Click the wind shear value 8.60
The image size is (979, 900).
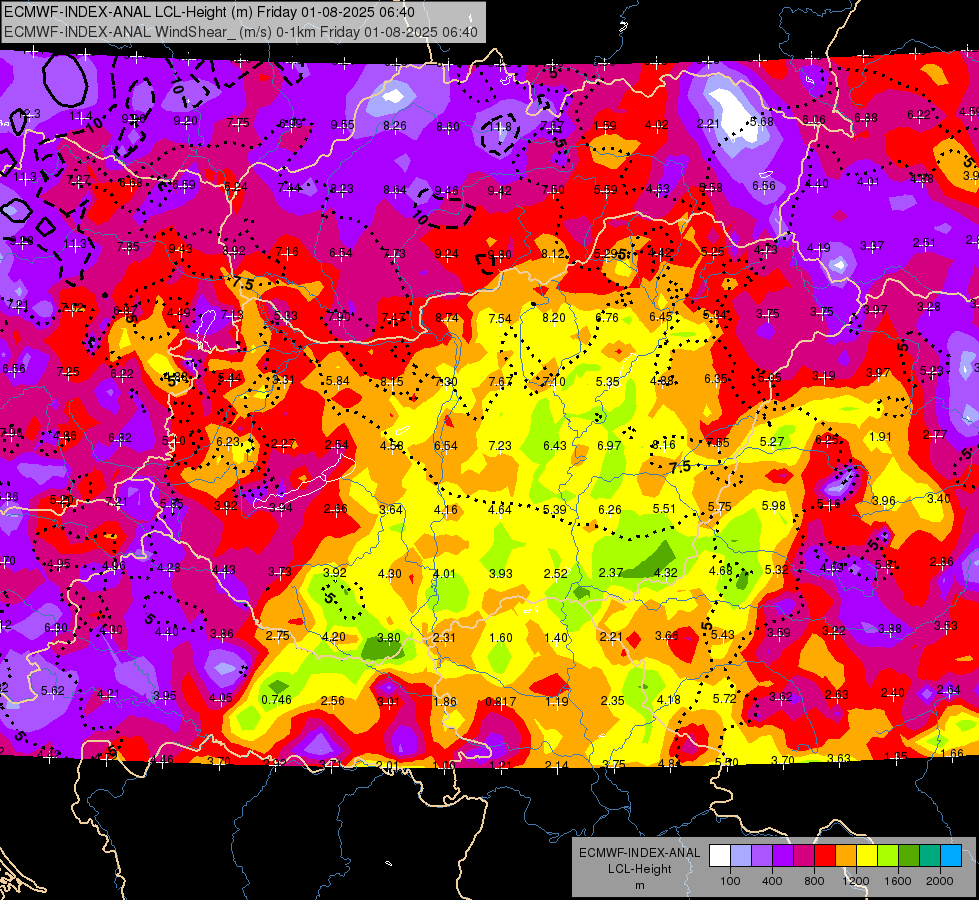(x=448, y=127)
